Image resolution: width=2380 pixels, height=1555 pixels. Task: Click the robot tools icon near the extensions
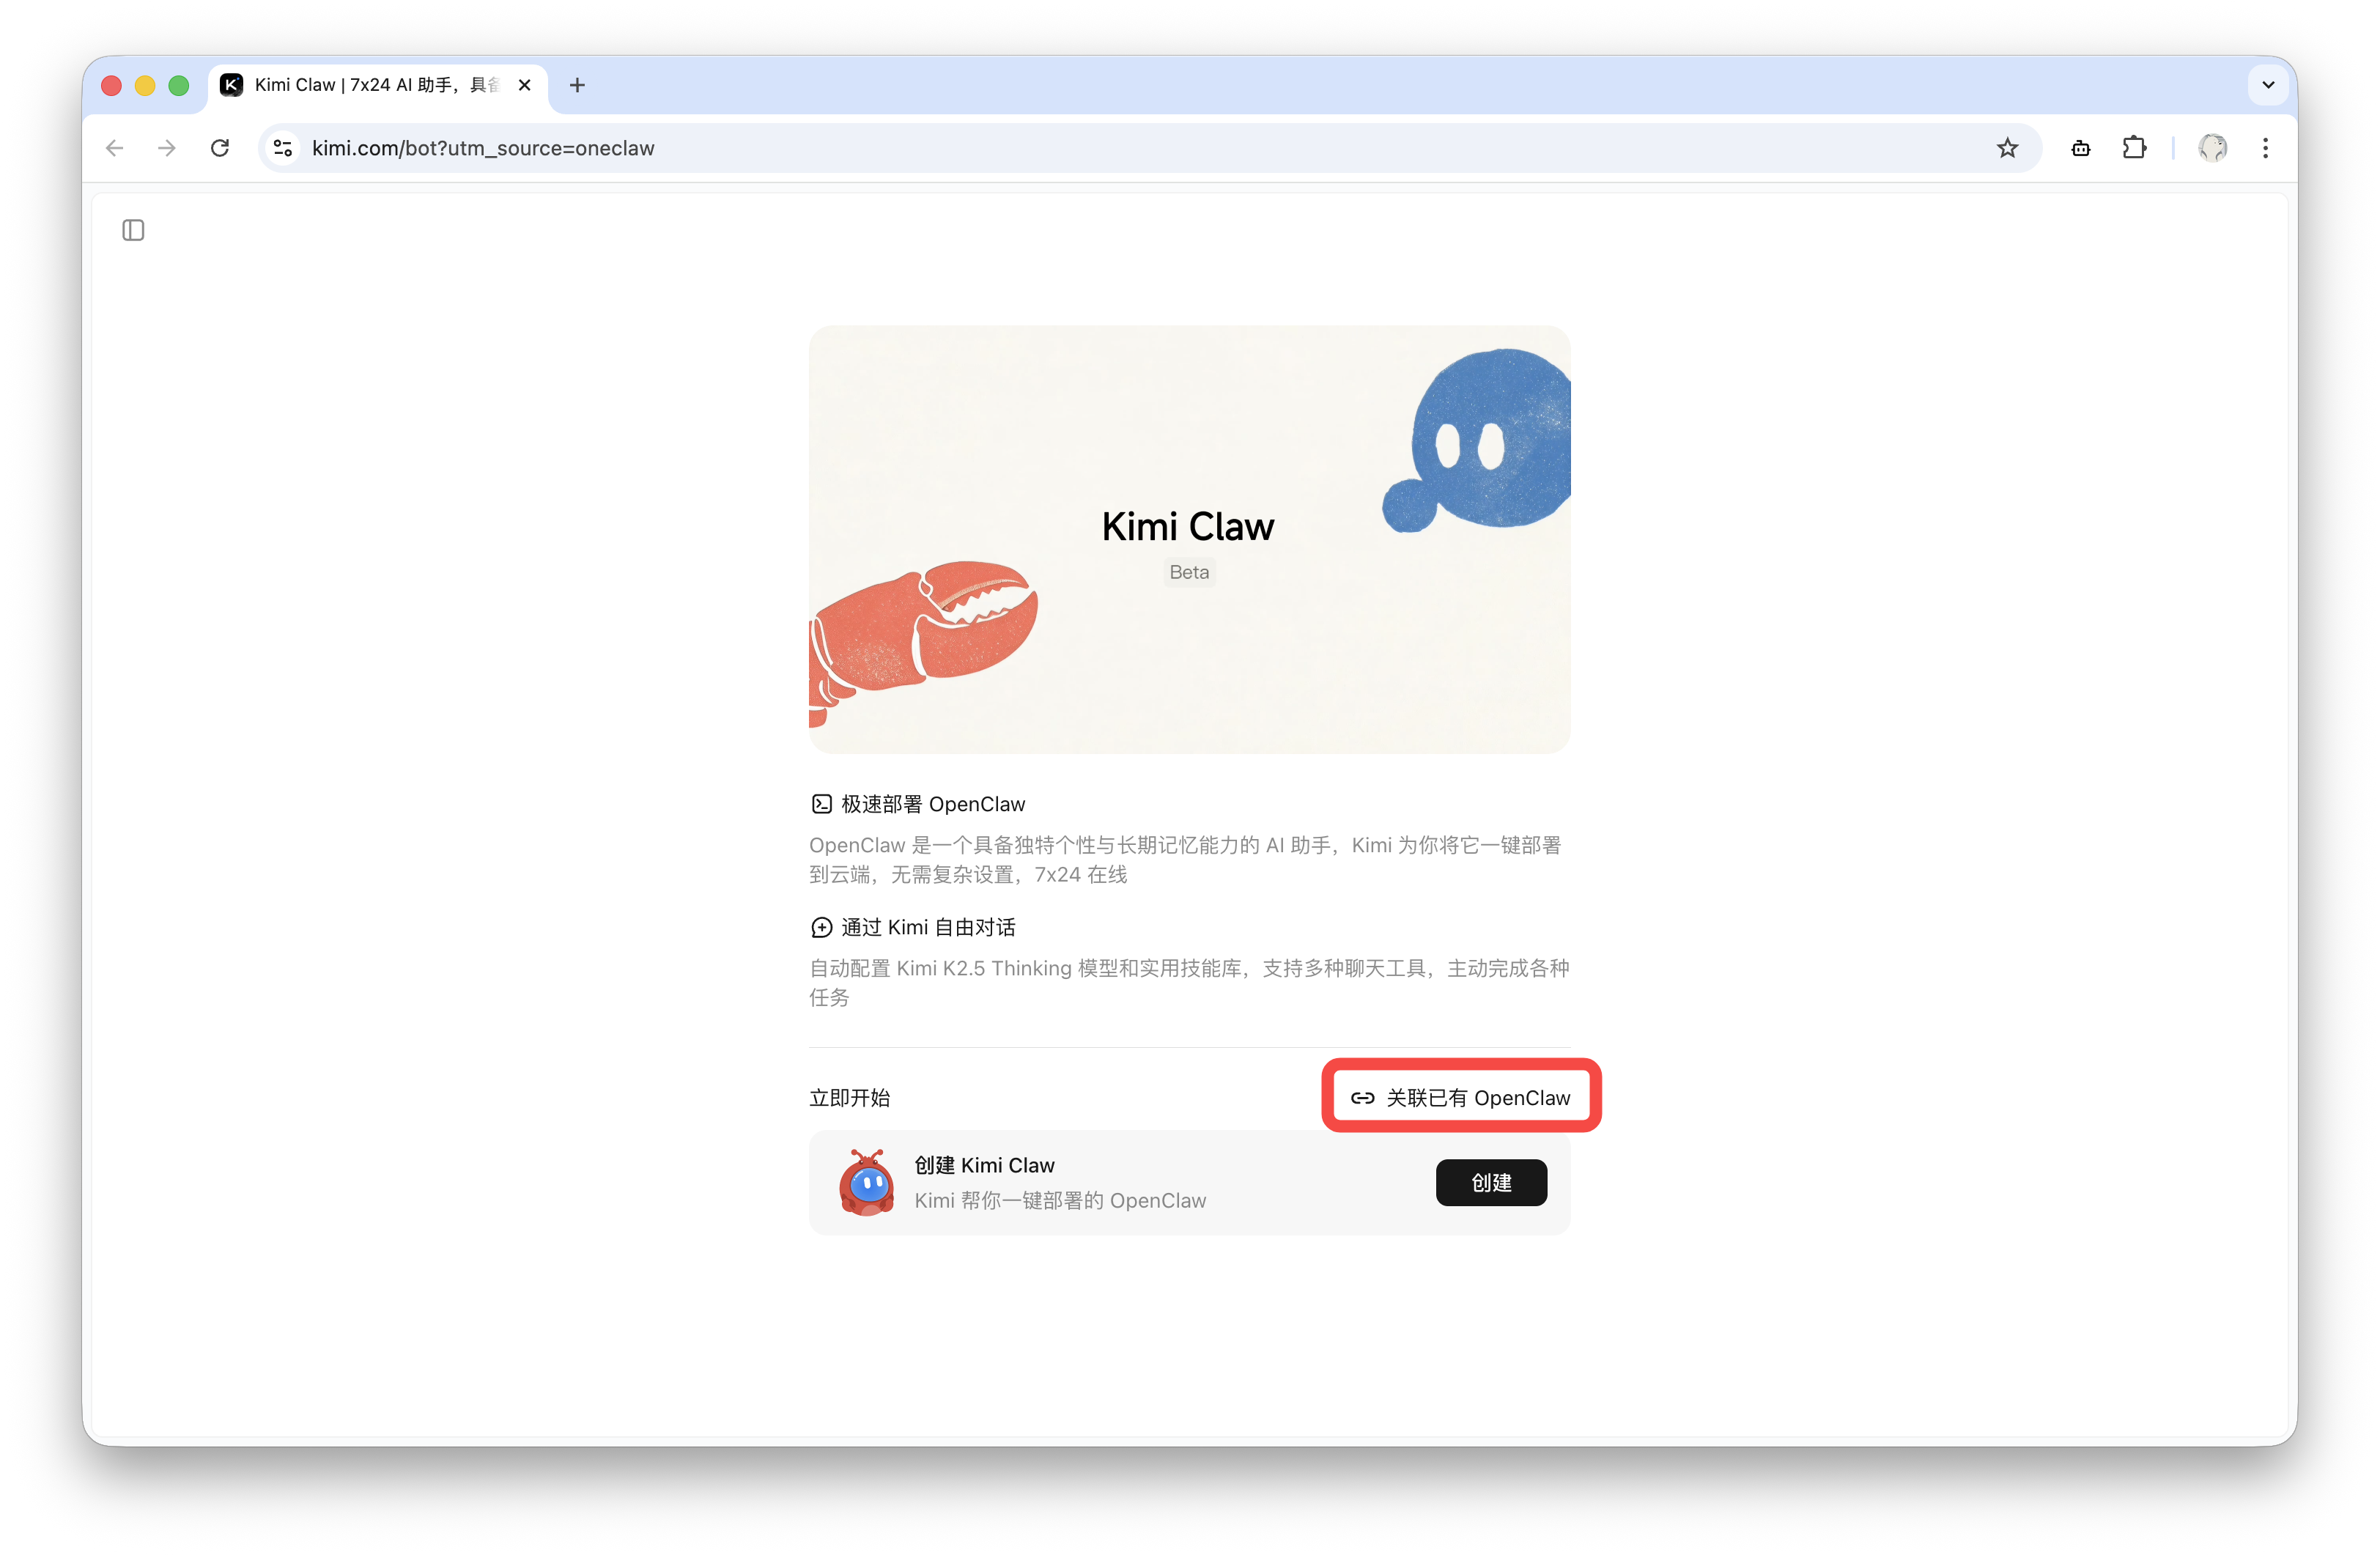click(2080, 148)
